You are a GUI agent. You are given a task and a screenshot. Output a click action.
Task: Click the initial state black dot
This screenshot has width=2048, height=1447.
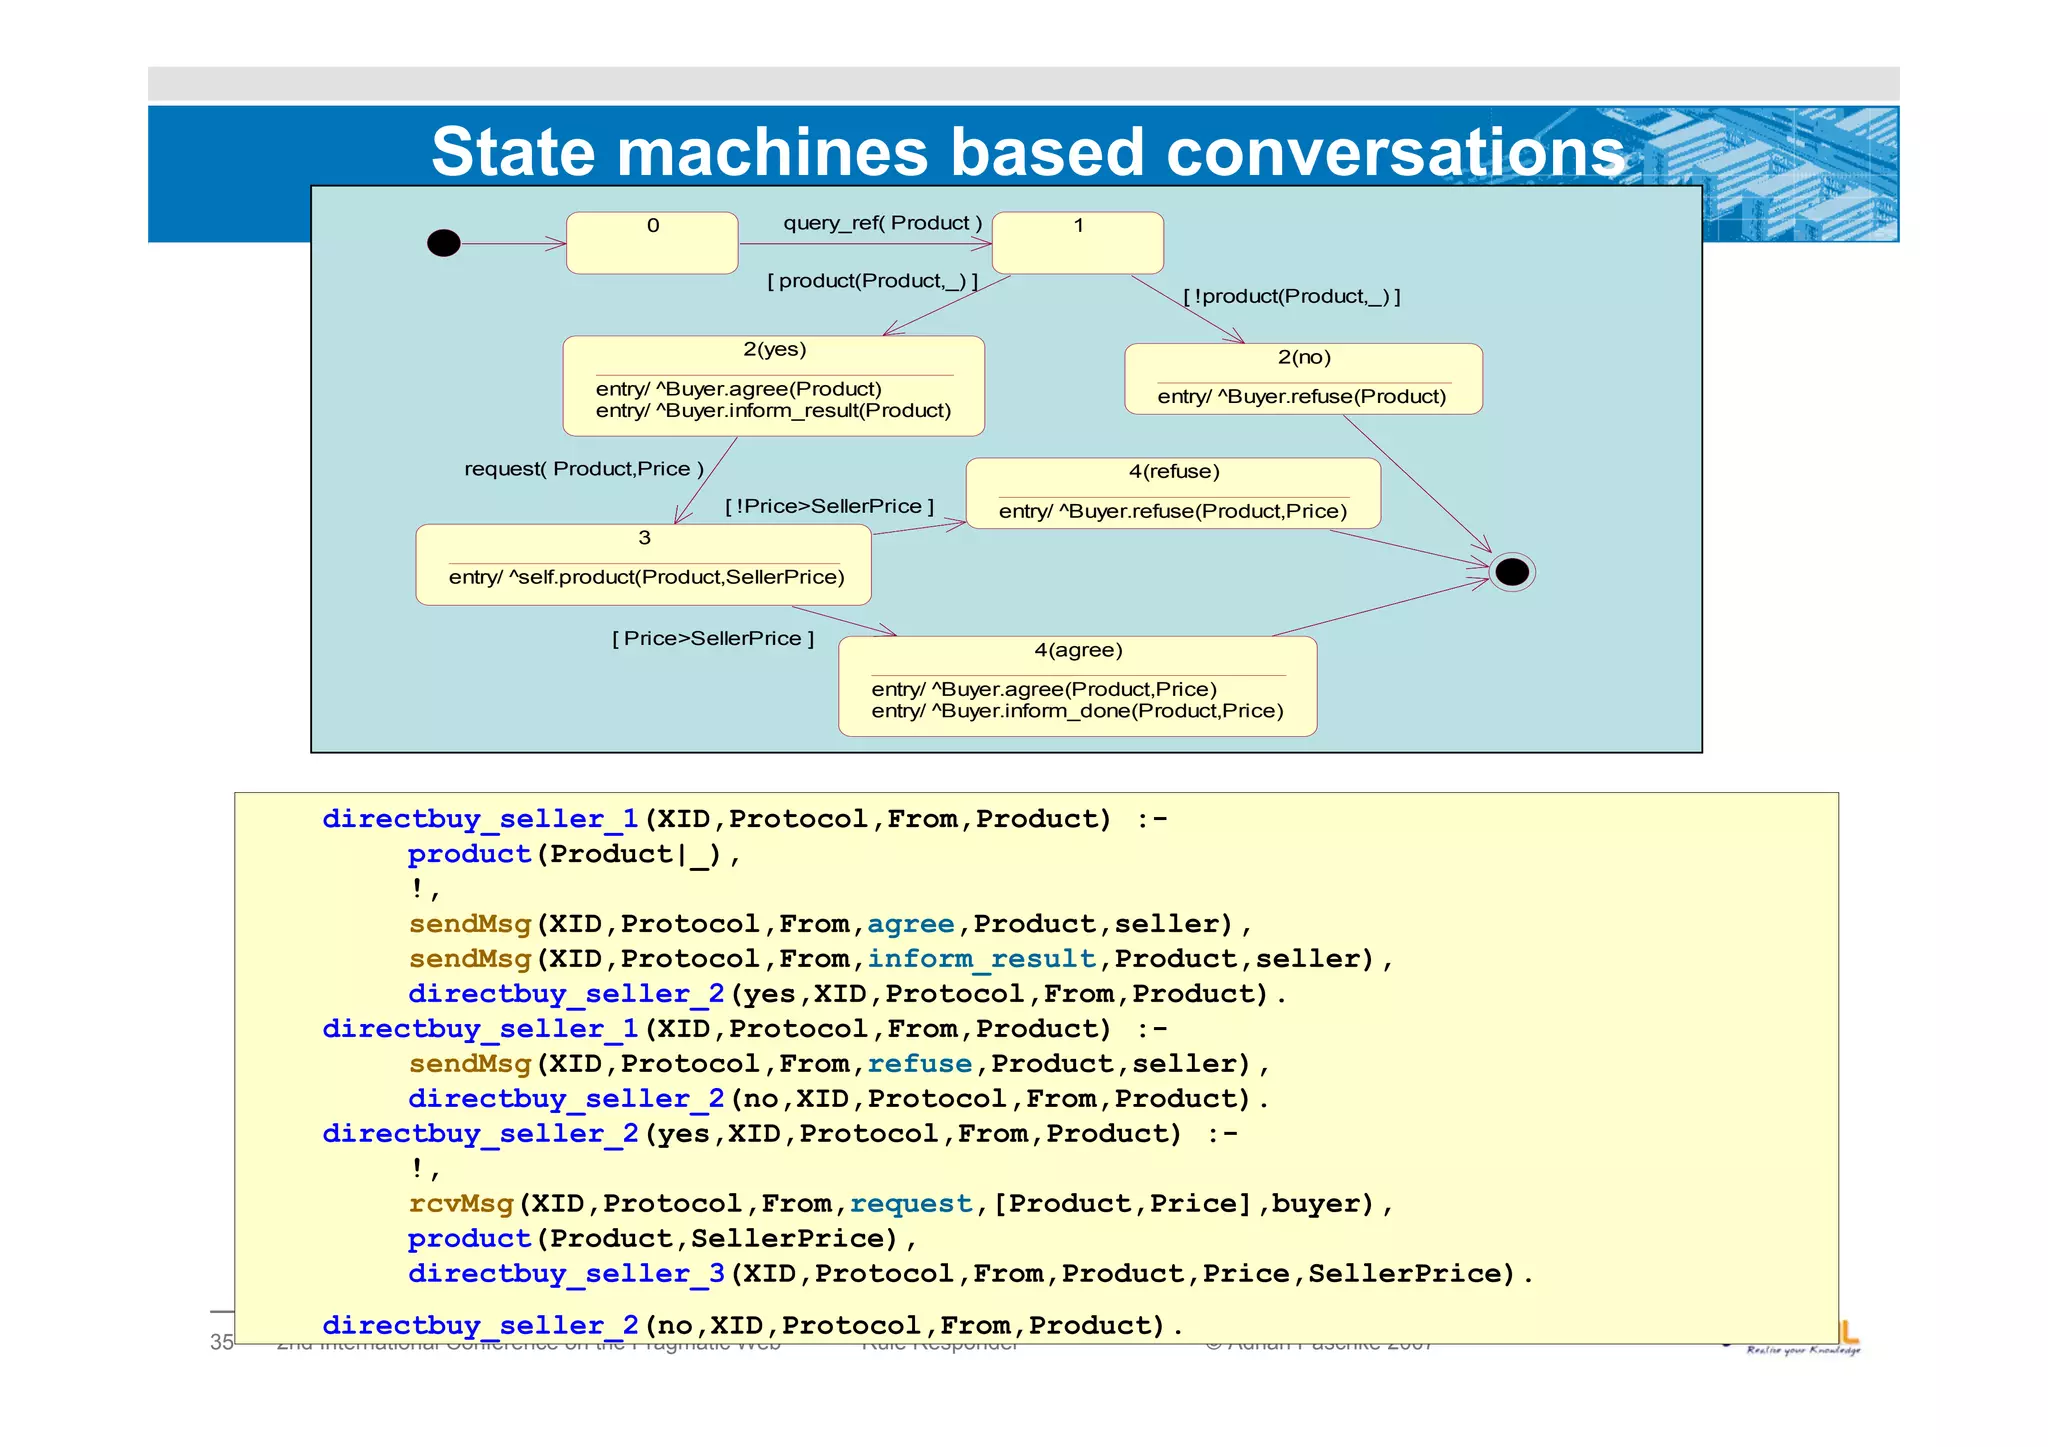click(x=443, y=243)
